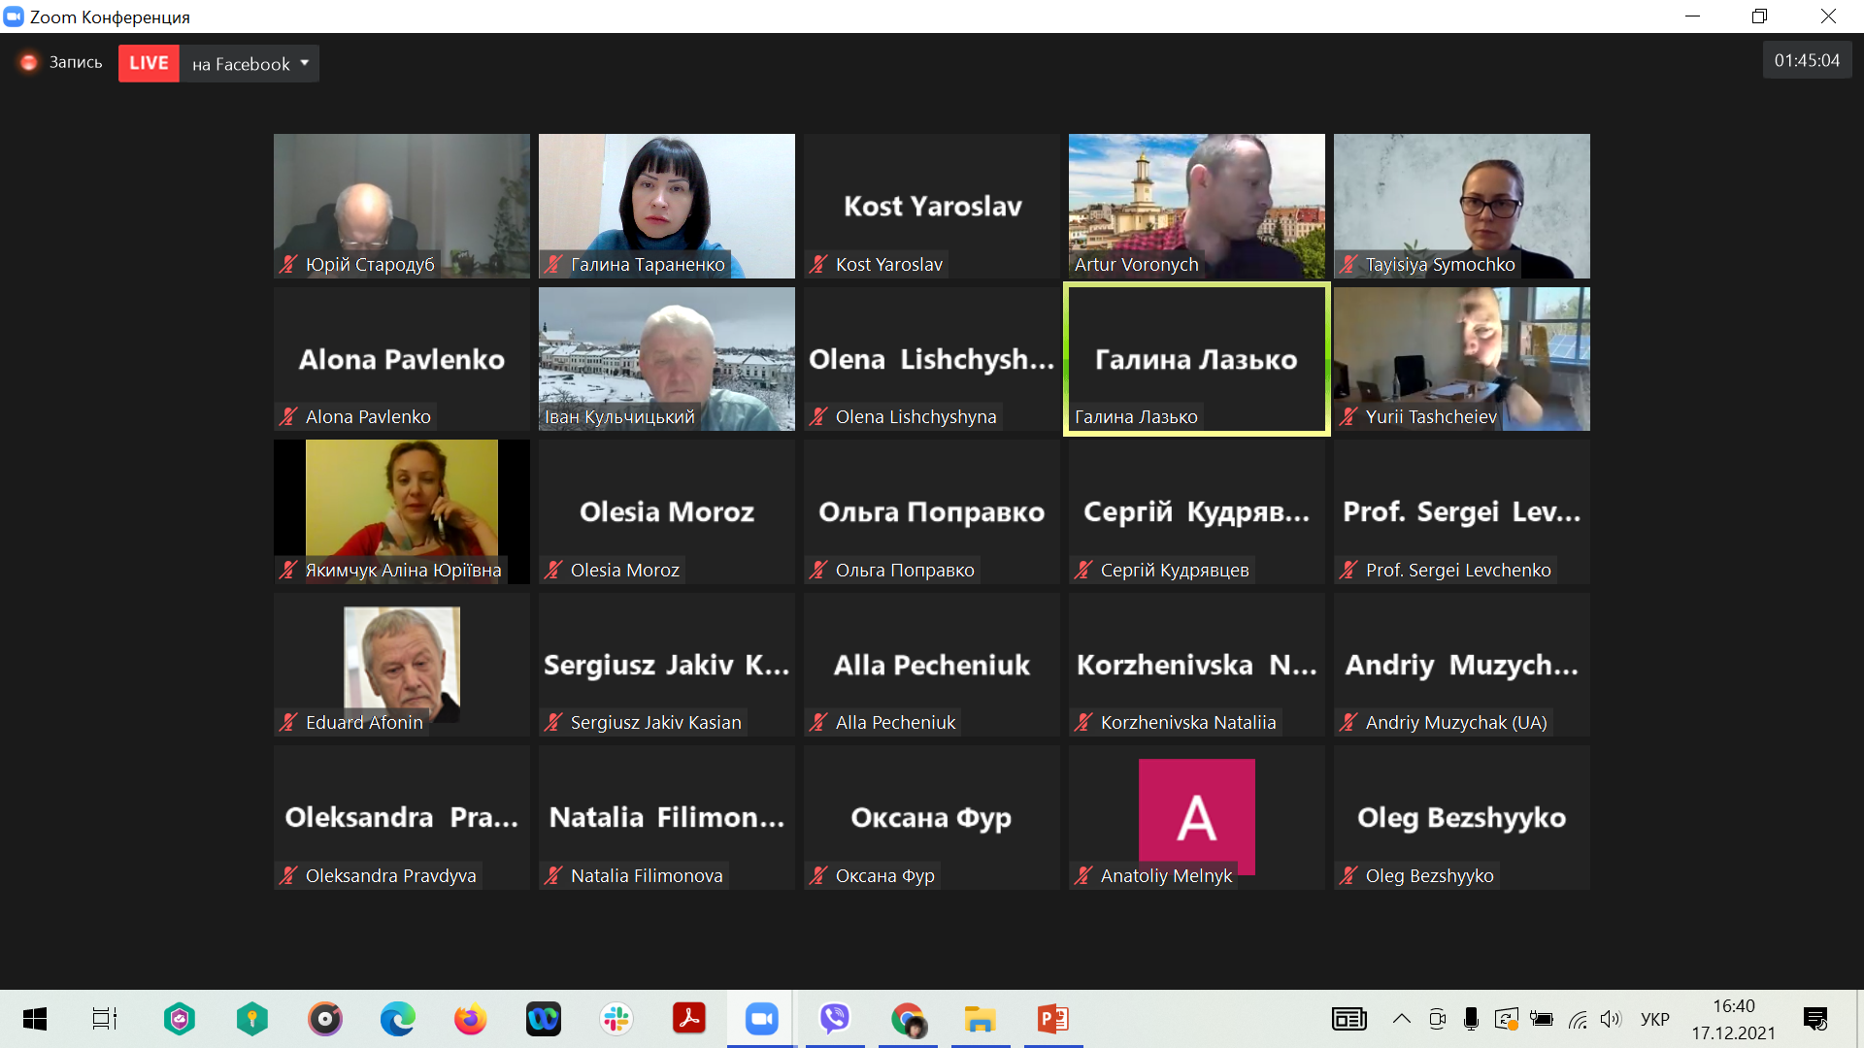Click Yurii Tashcheiev's muted microphone icon

click(1349, 416)
